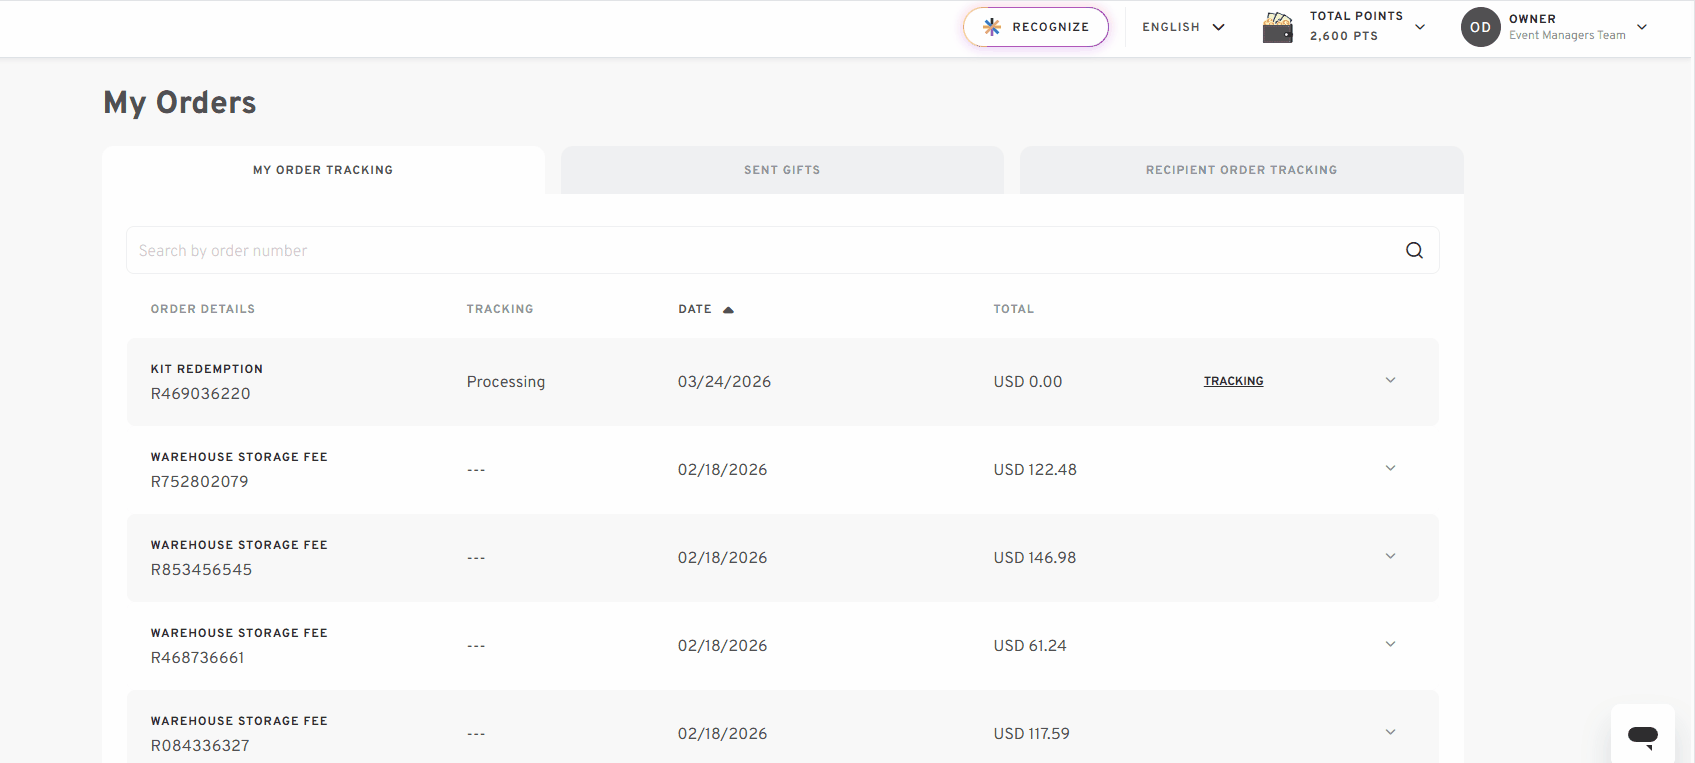The image size is (1695, 763).
Task: Select order number R084336327
Action: (x=200, y=746)
